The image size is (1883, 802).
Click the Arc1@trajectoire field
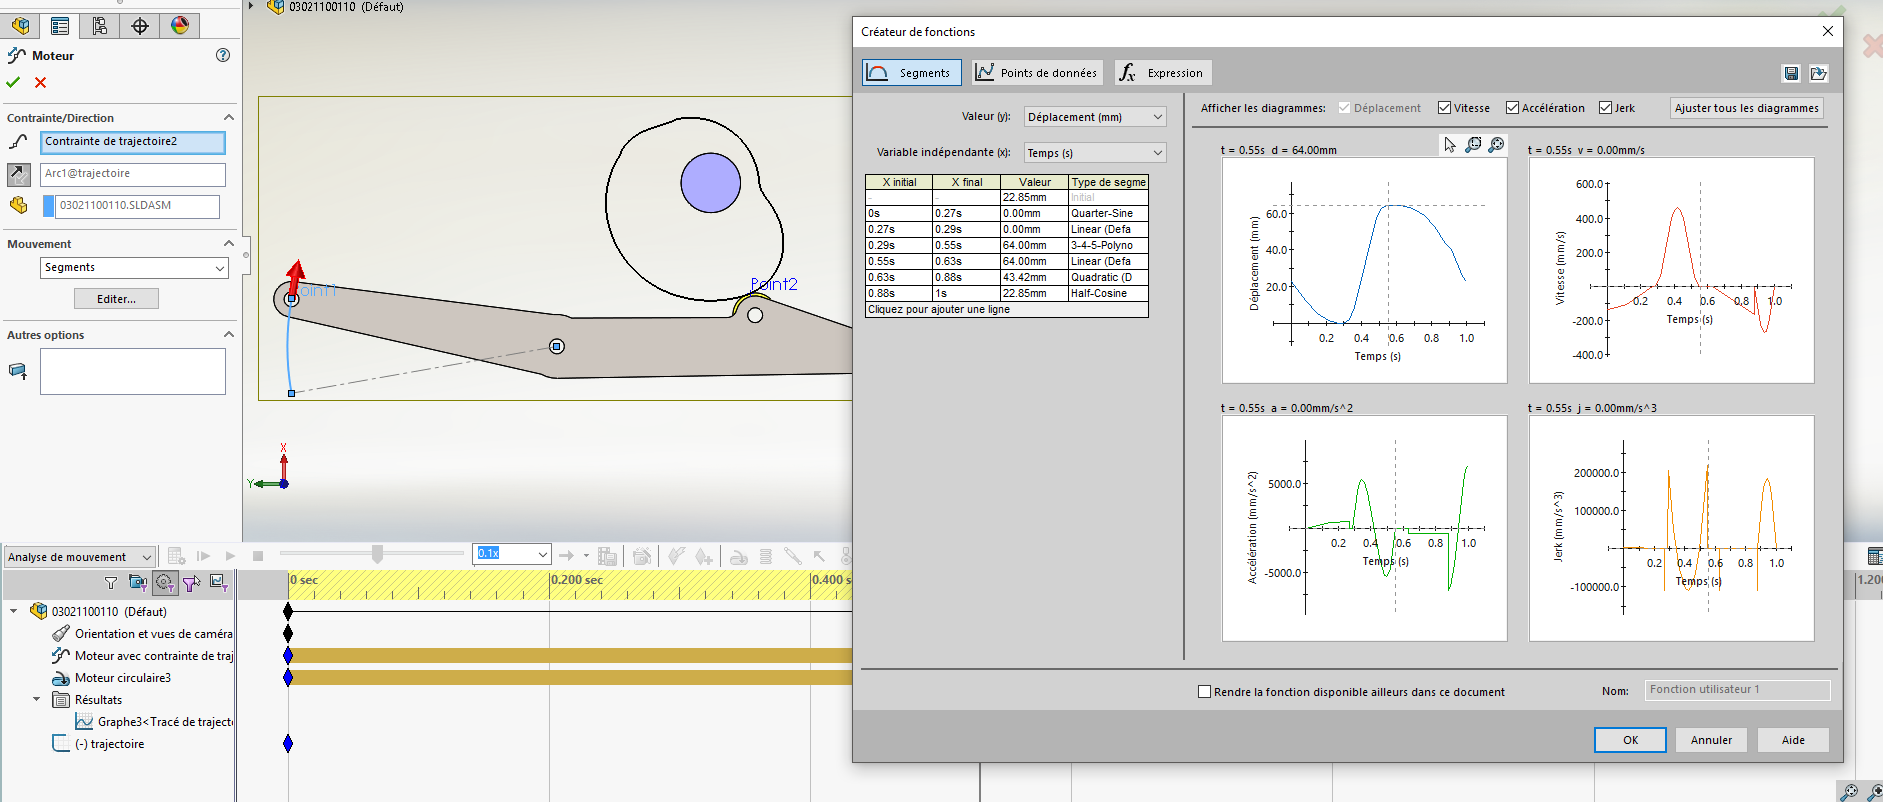[x=133, y=174]
